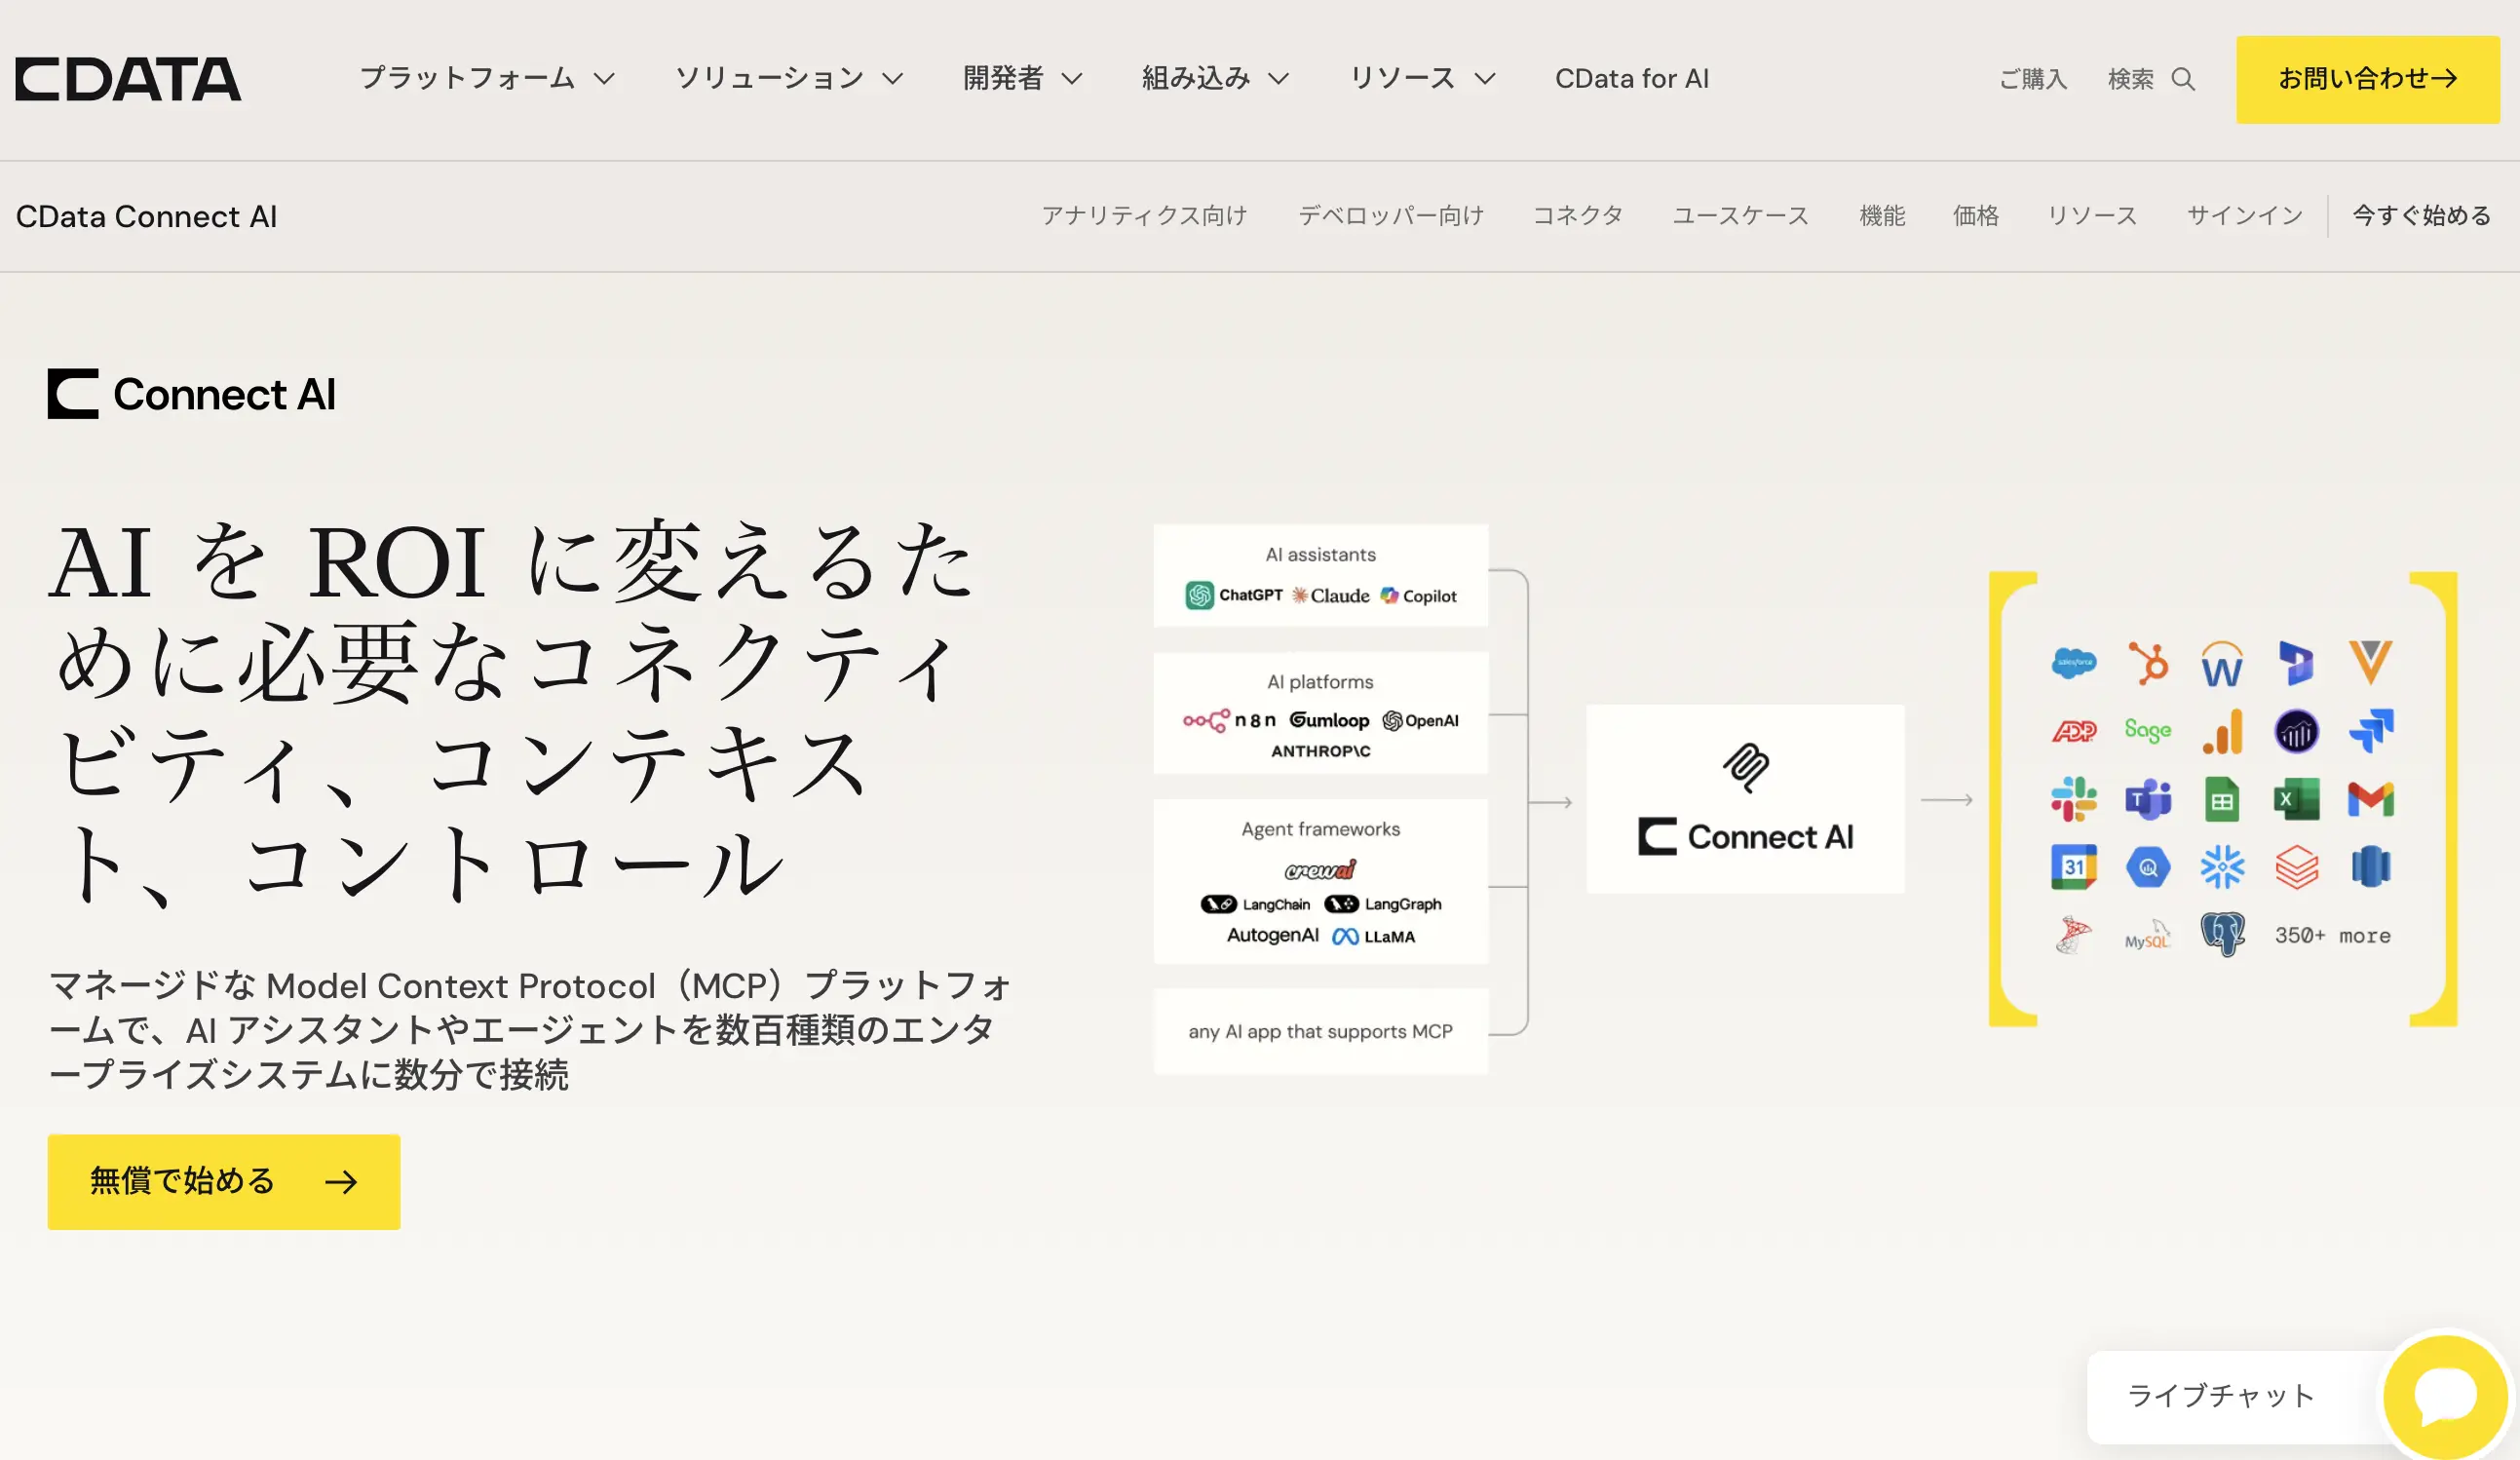
Task: Go to the コネクタ sub-navigation item
Action: point(1578,216)
